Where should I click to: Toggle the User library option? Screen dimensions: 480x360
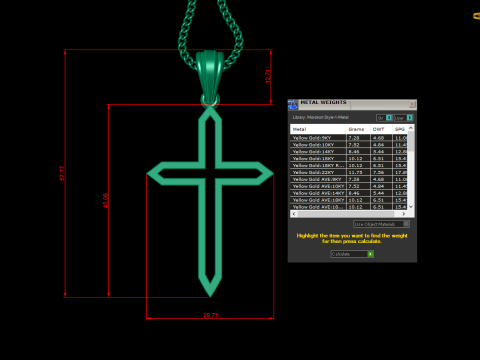(x=403, y=118)
